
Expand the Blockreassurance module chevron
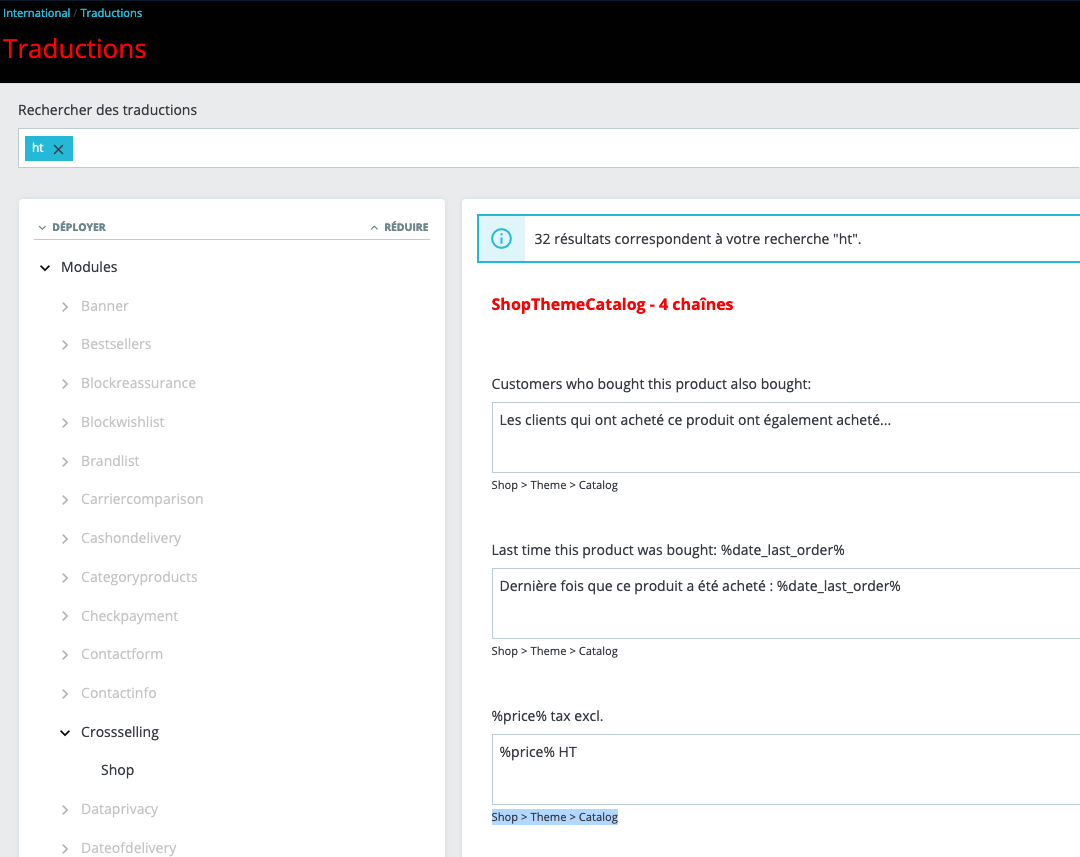65,384
